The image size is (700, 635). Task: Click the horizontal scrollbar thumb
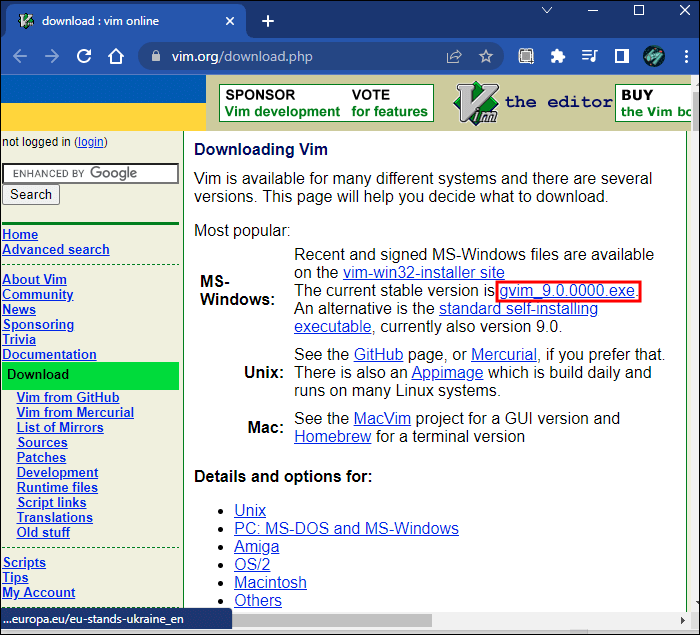click(x=331, y=620)
